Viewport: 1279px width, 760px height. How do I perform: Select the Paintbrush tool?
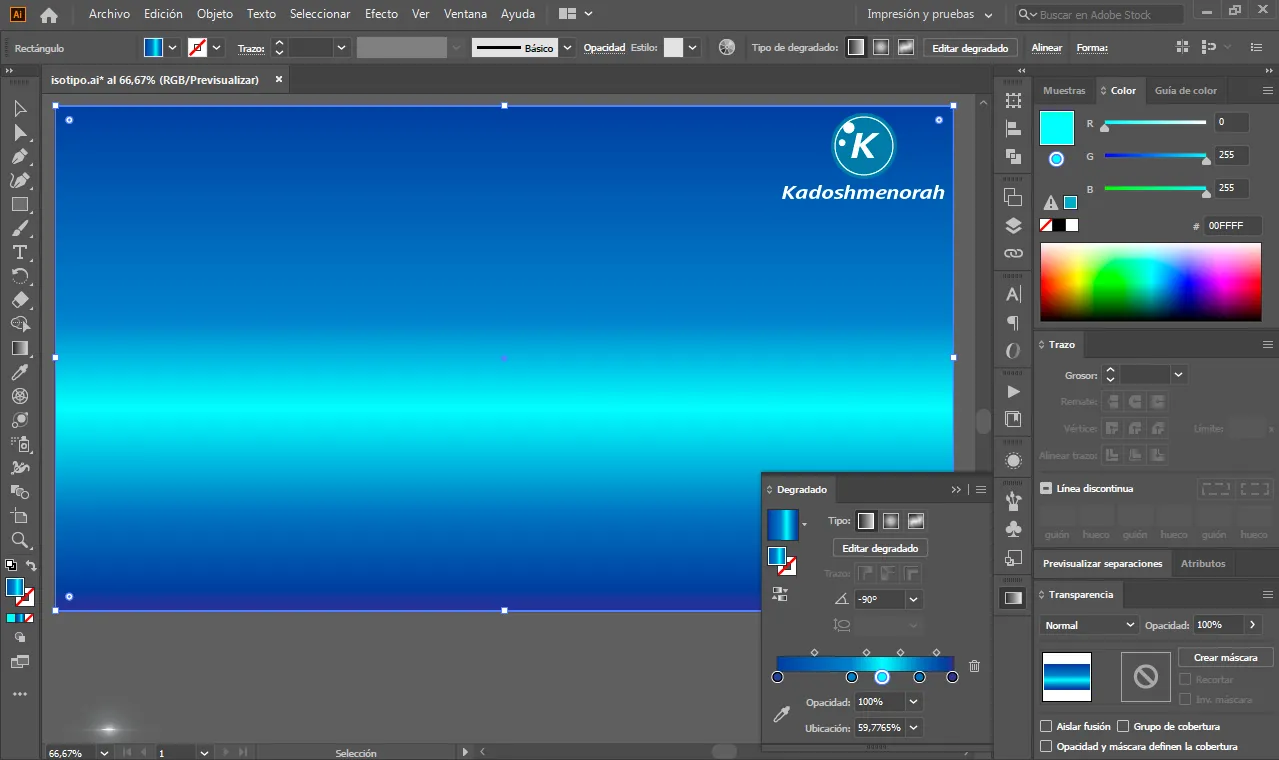coord(19,229)
